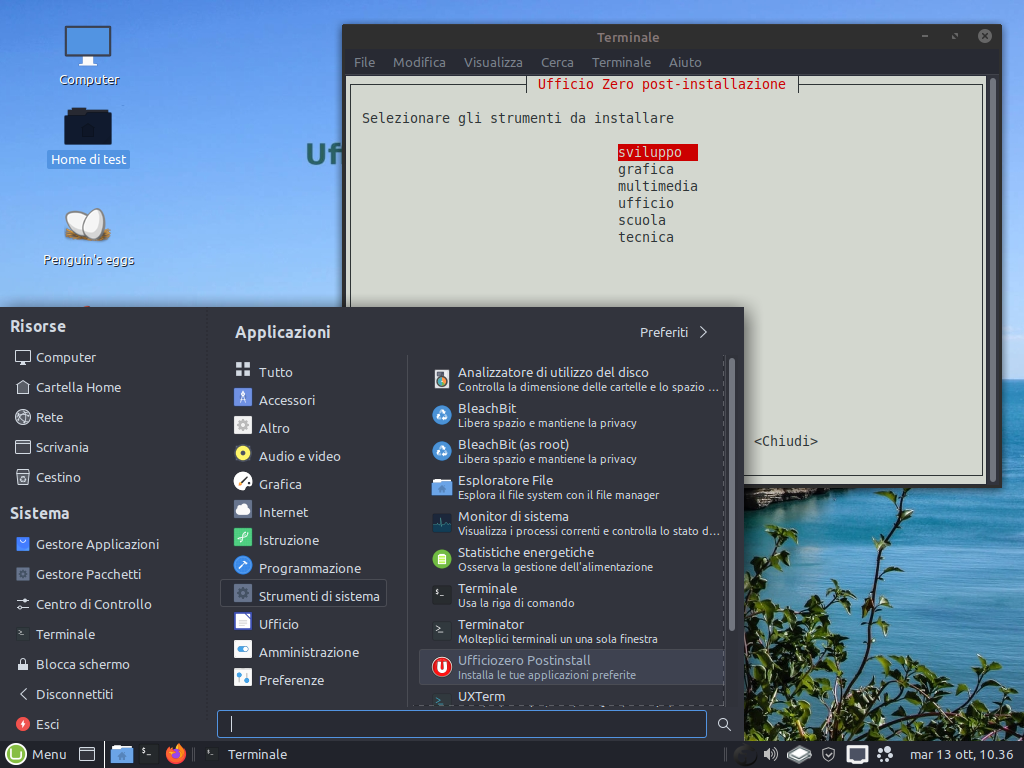The image size is (1024, 768).
Task: Open the Terminale menu item
Action: [621, 61]
